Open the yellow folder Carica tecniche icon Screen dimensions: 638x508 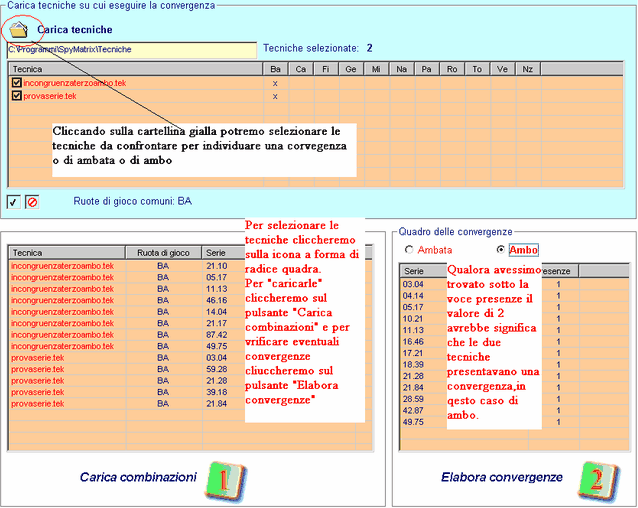click(x=19, y=30)
